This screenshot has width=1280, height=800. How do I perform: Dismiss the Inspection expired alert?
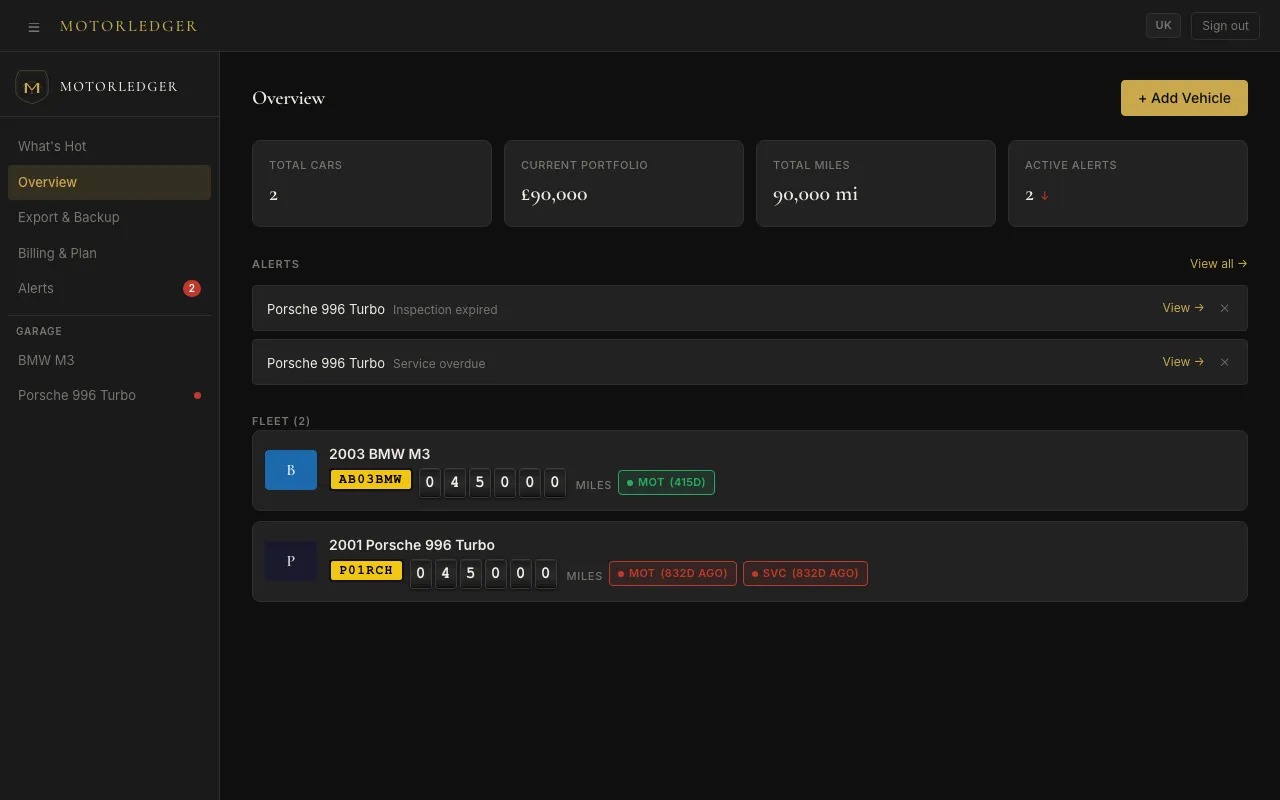pos(1224,308)
